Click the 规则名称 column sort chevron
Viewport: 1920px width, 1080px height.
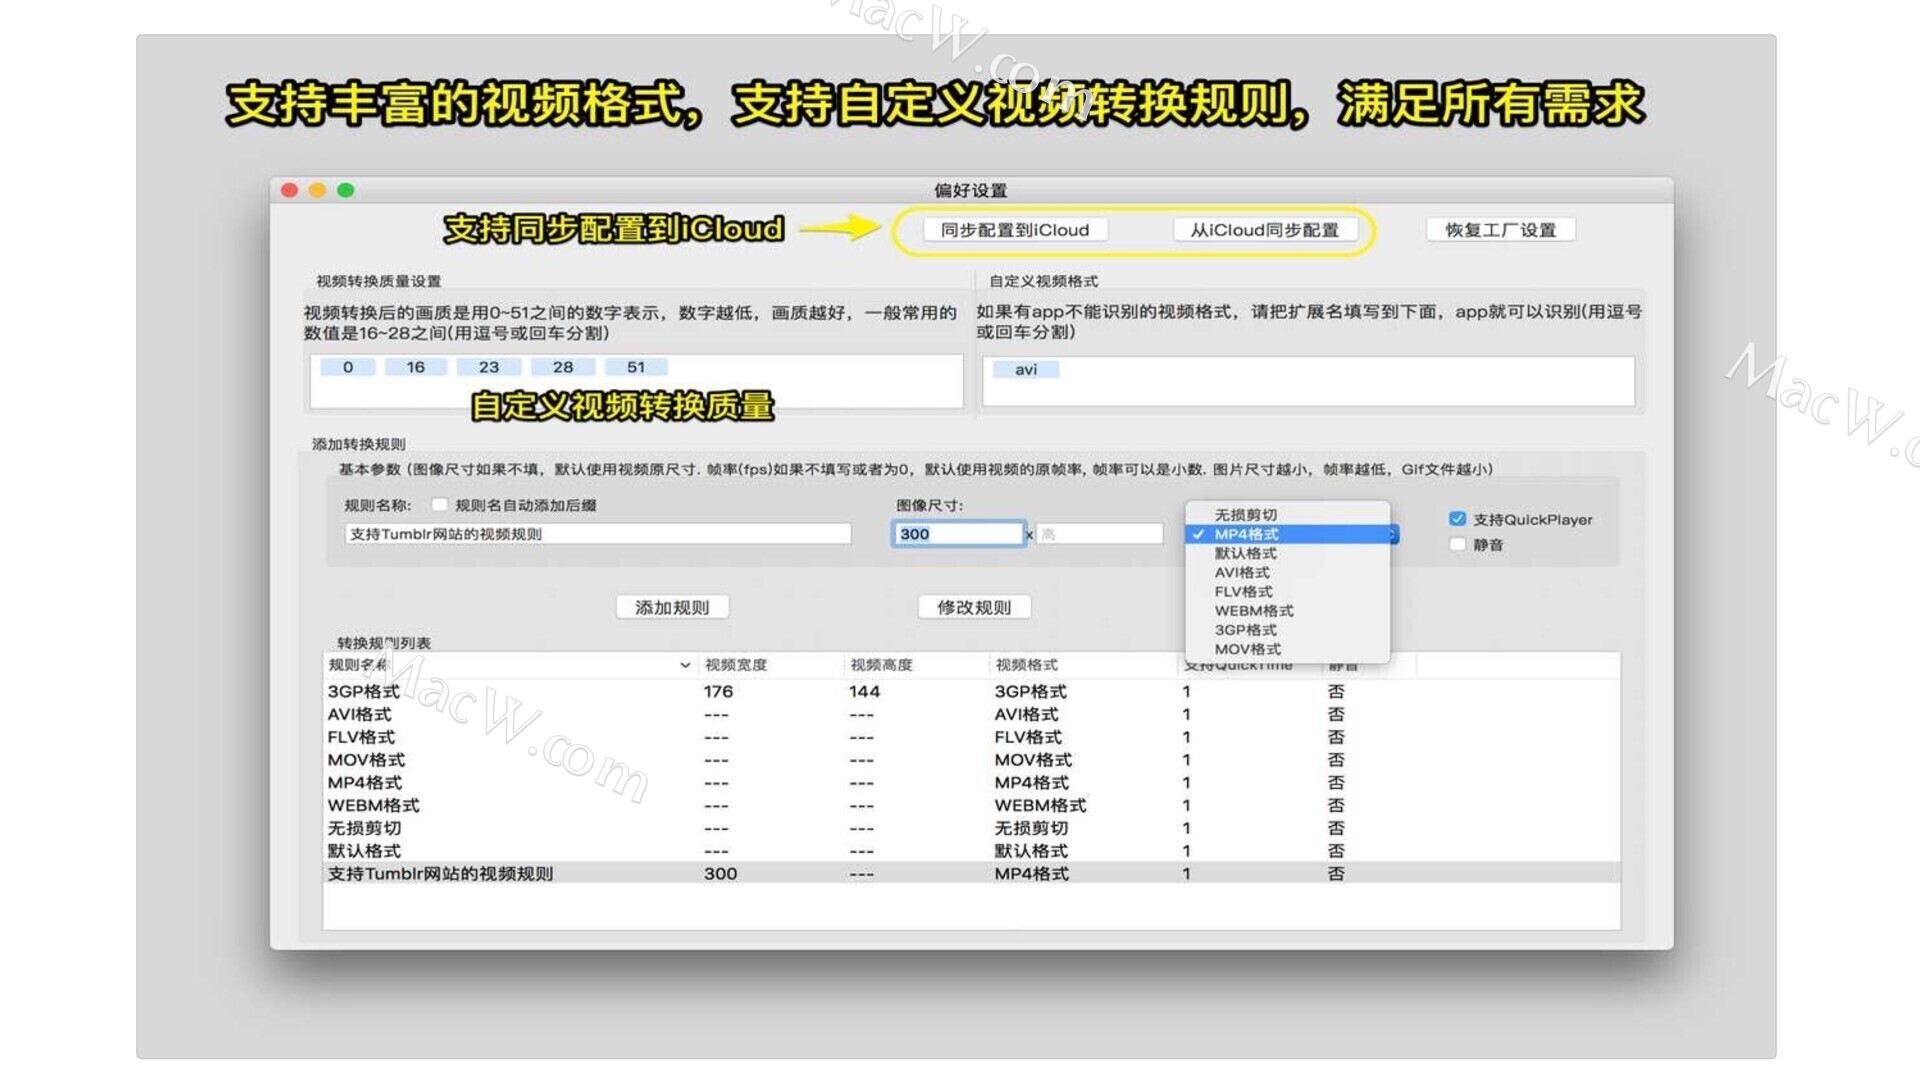[685, 665]
